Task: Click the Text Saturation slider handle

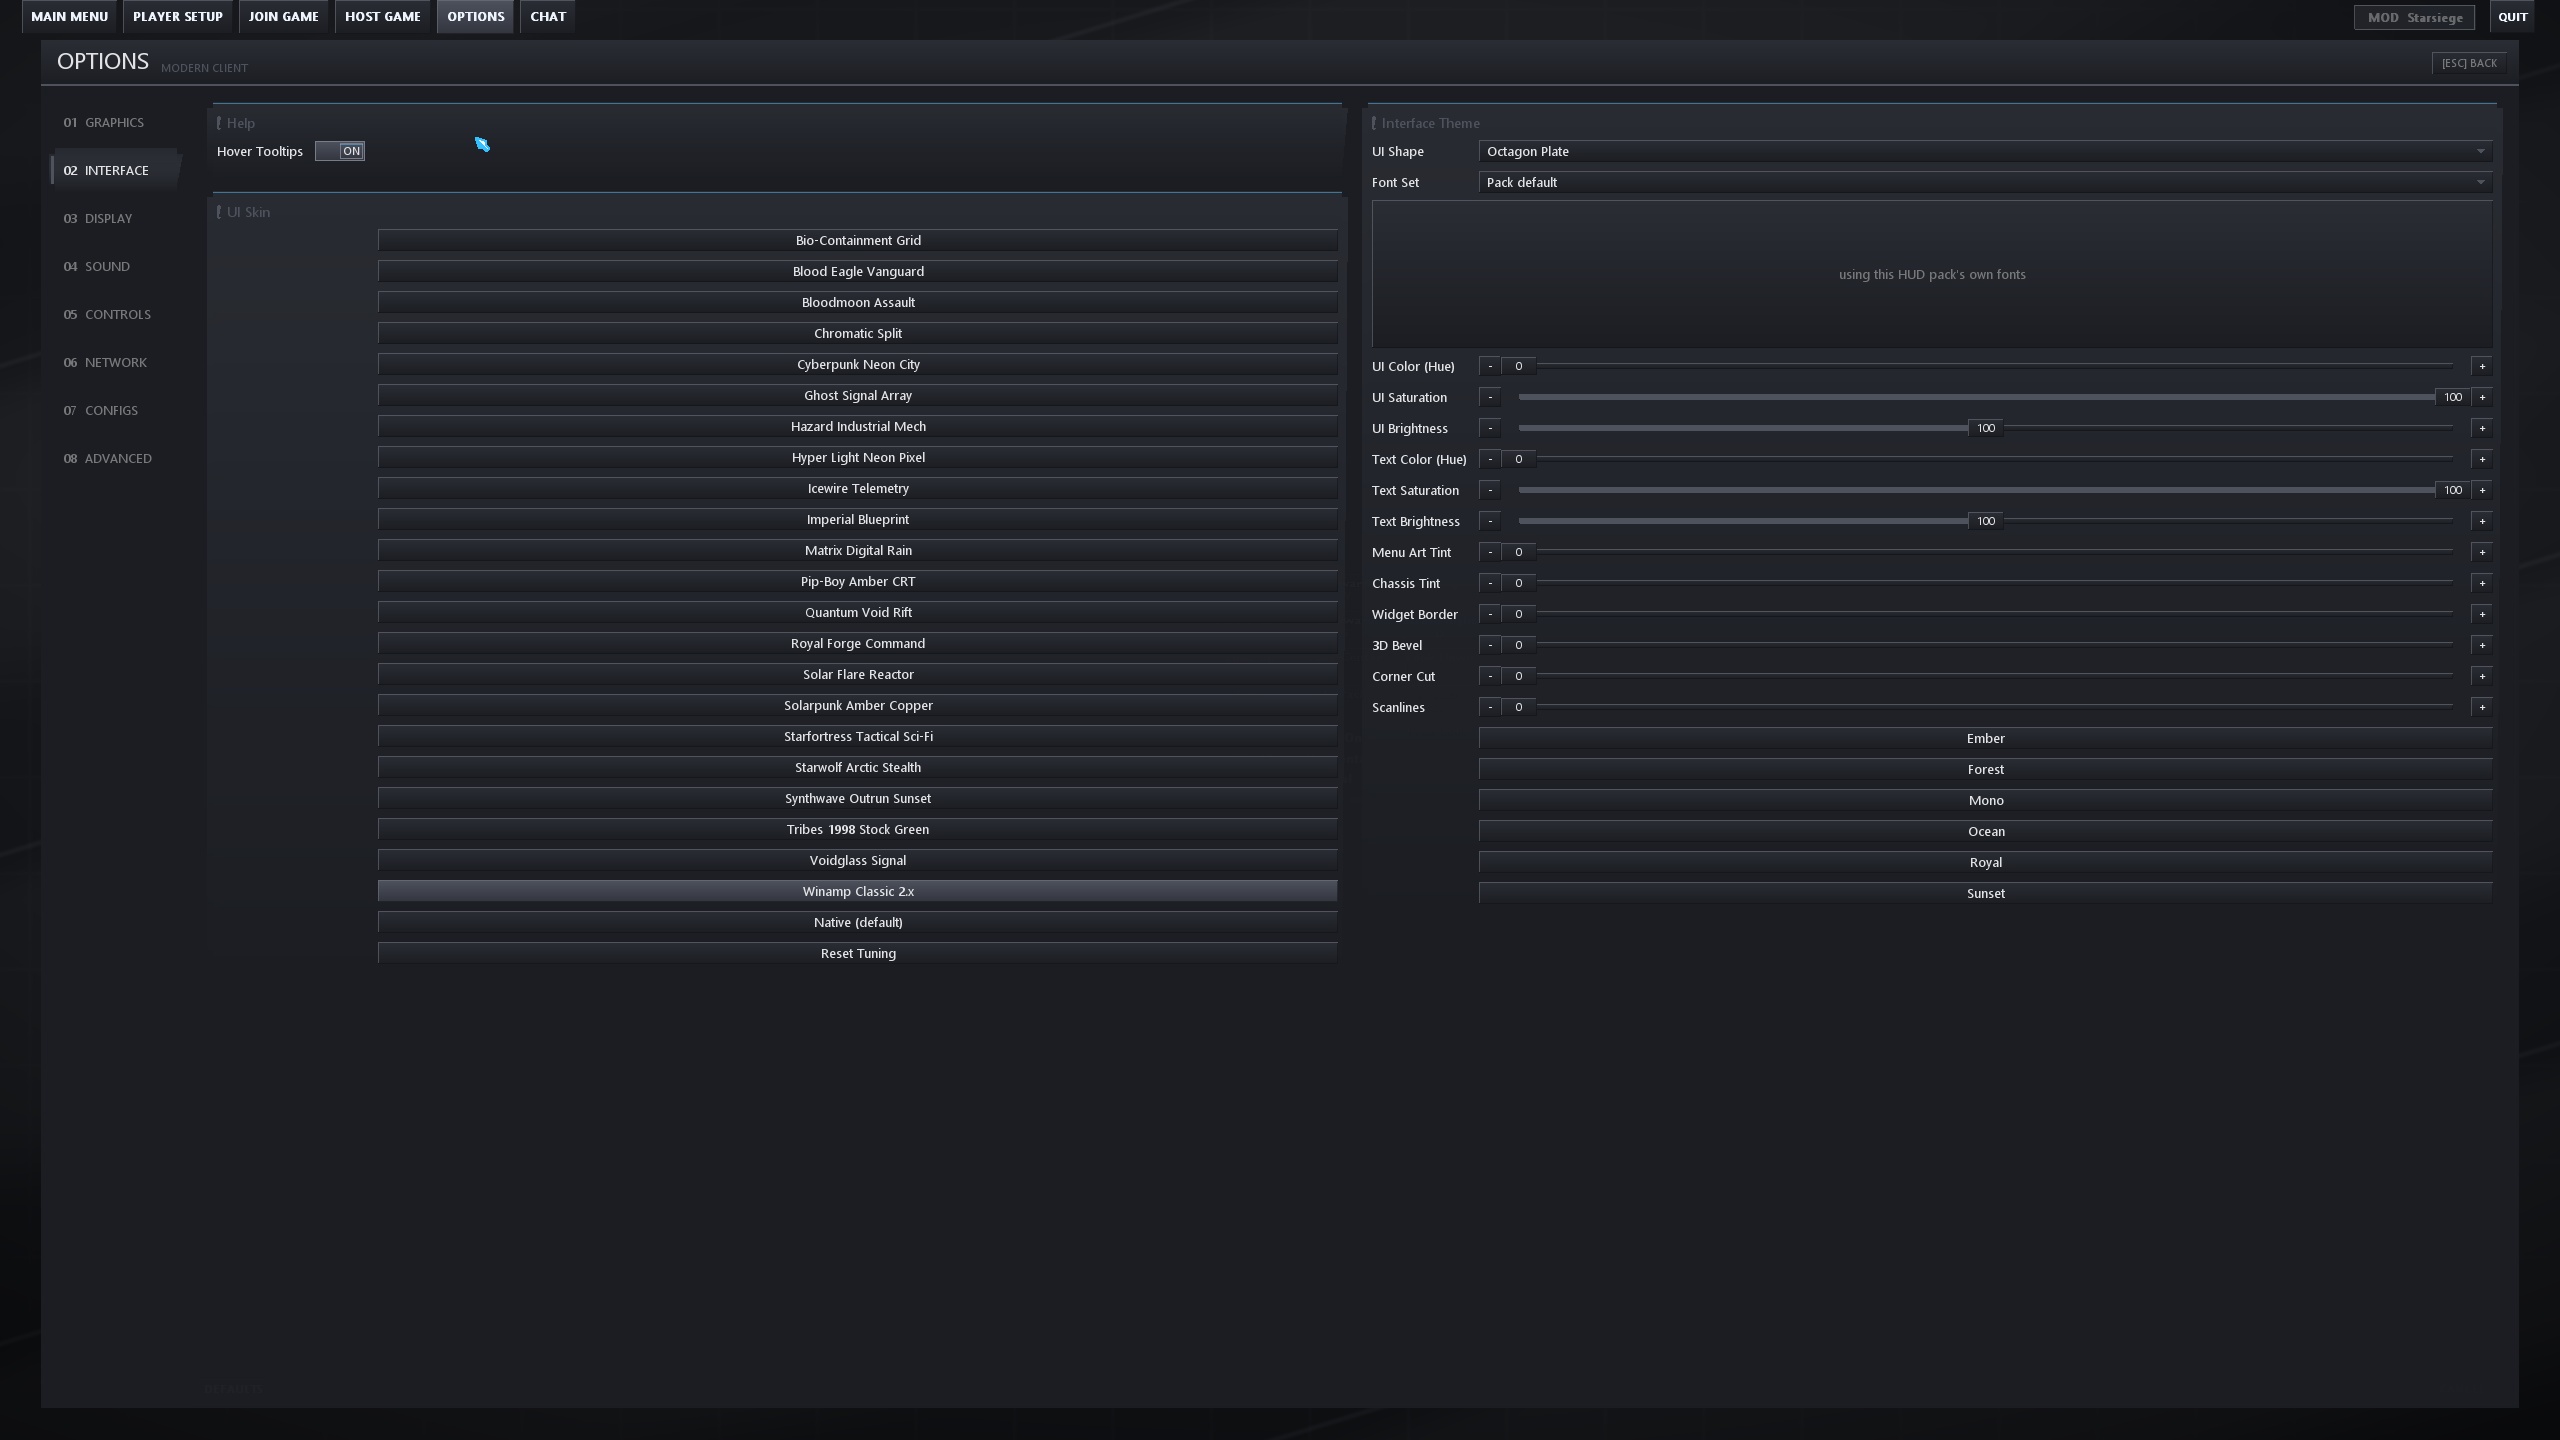Action: click(x=2452, y=490)
